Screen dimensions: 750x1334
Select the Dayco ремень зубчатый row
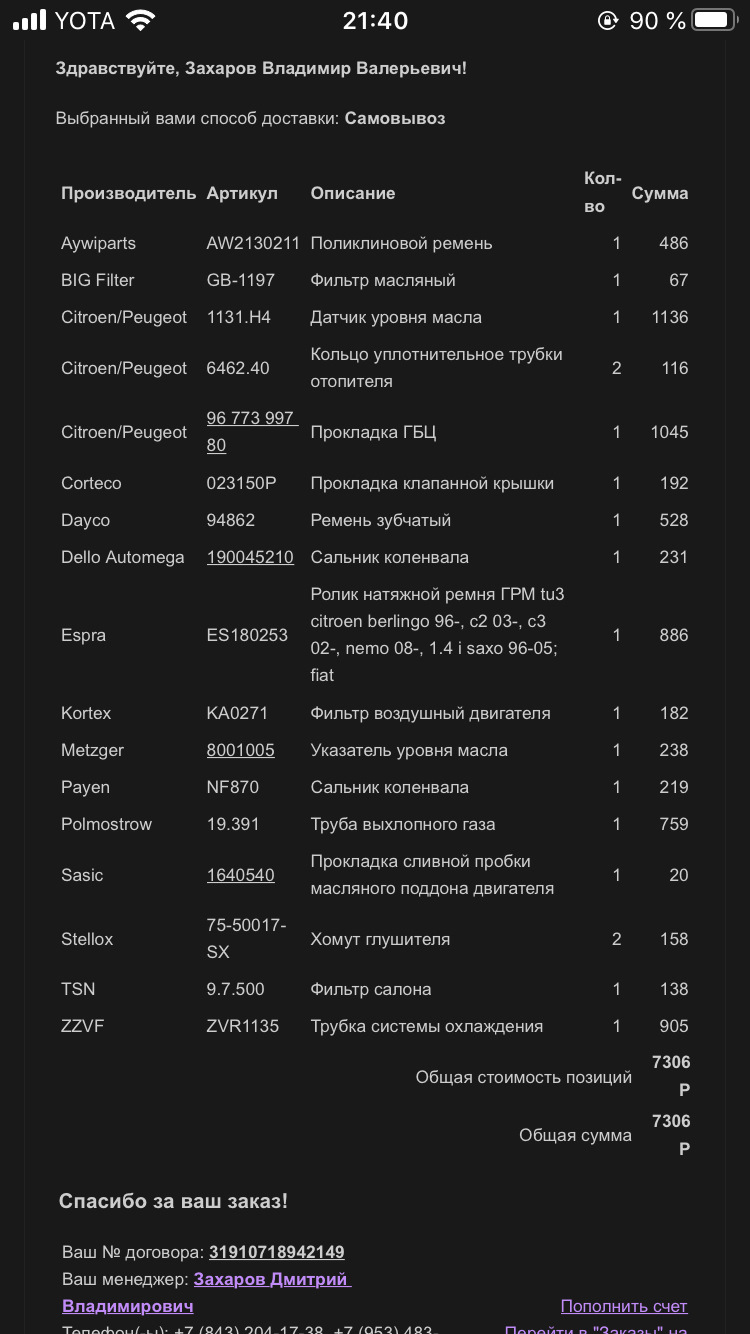[x=375, y=520]
